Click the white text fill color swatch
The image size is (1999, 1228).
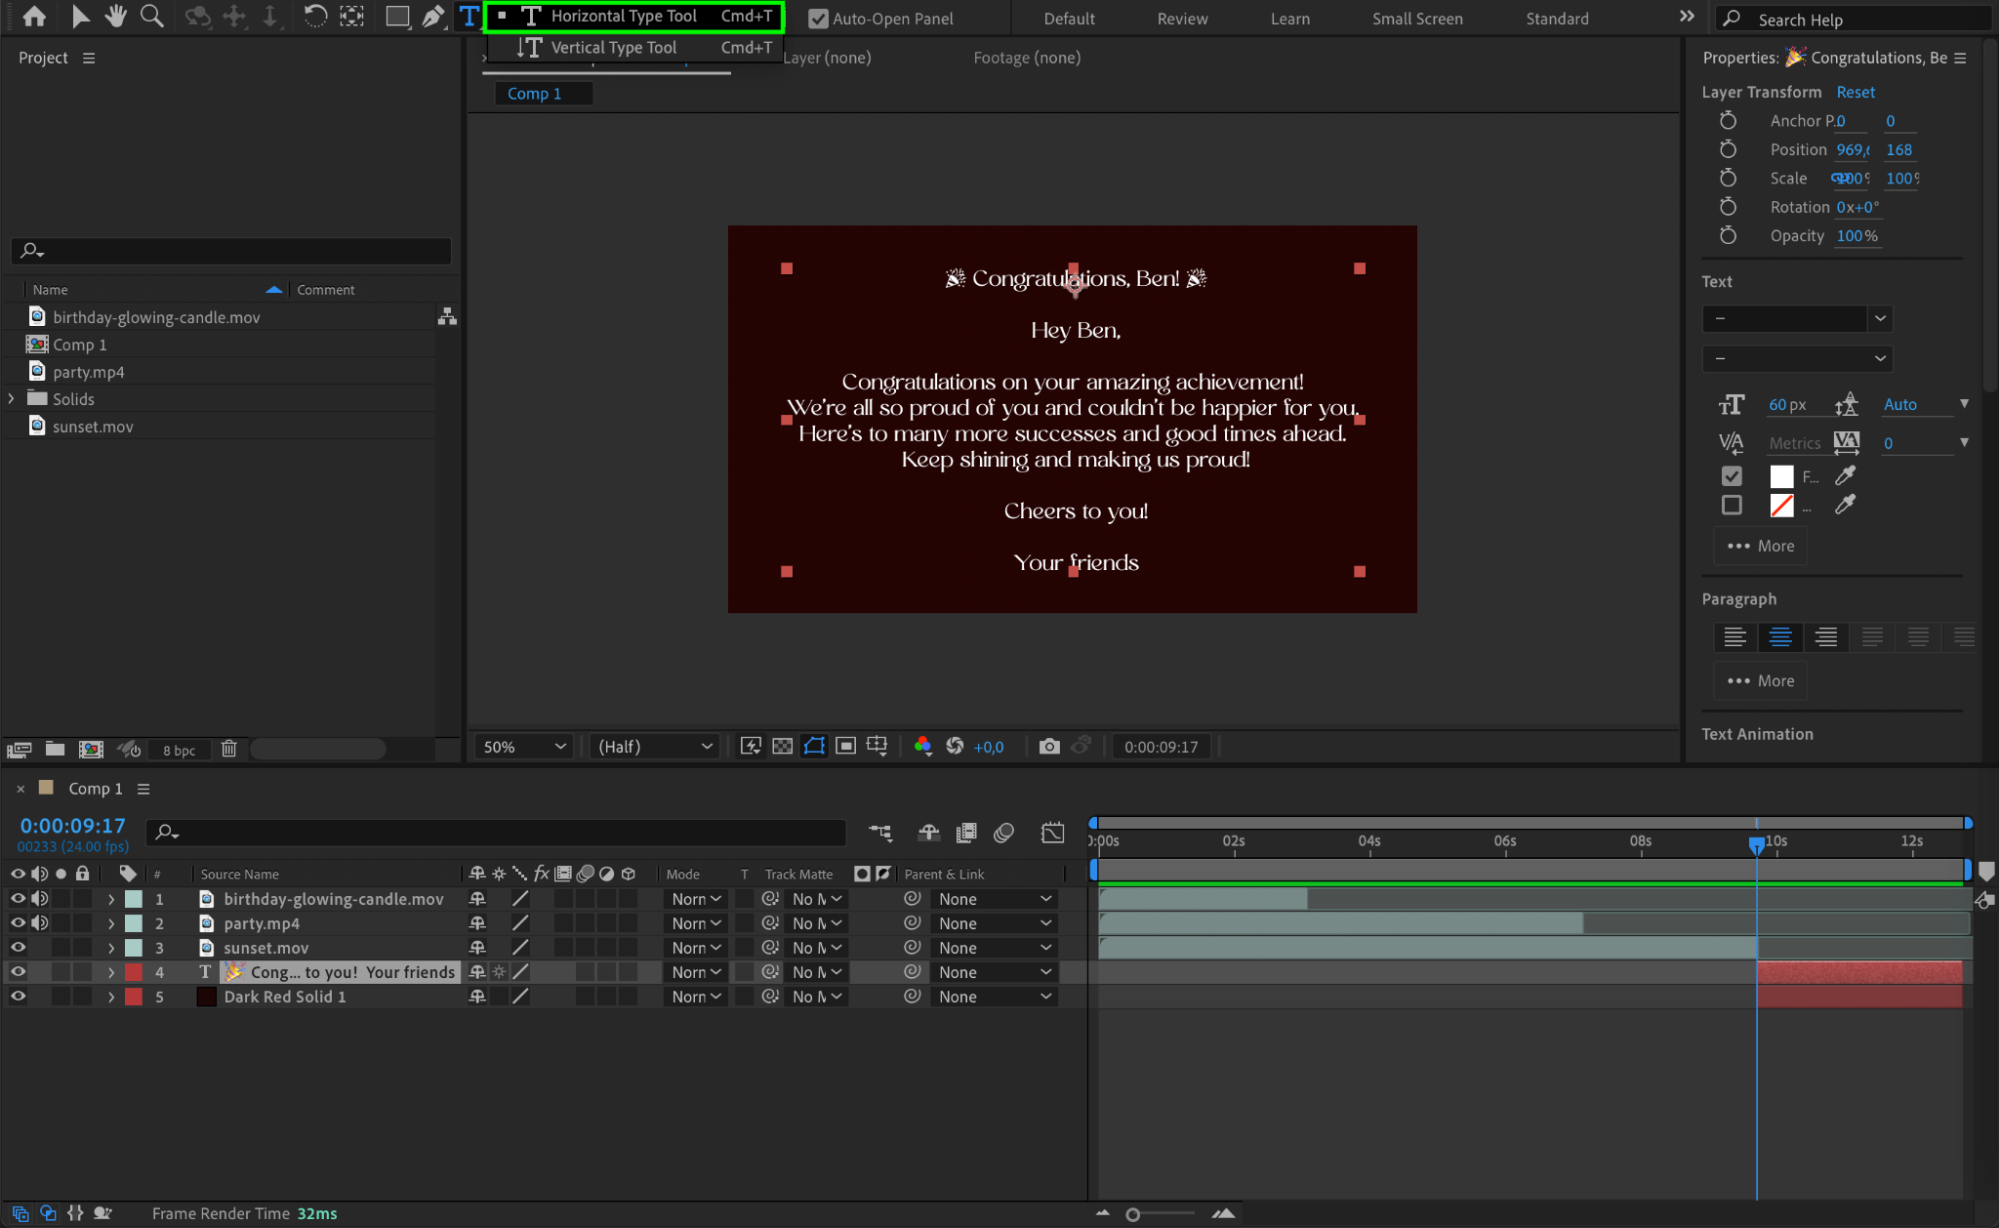click(x=1781, y=476)
